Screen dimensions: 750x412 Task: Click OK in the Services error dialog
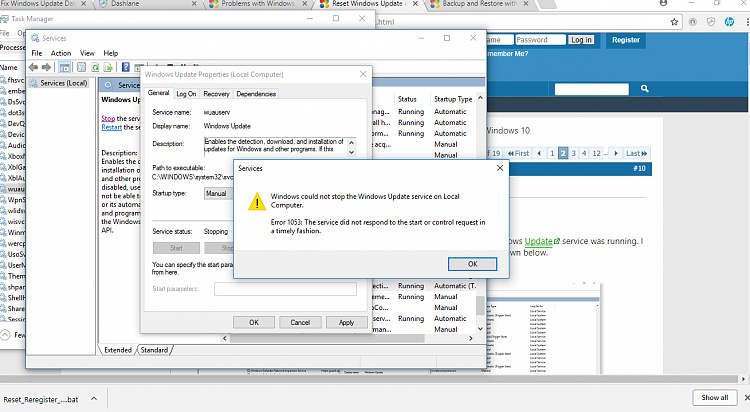(472, 264)
